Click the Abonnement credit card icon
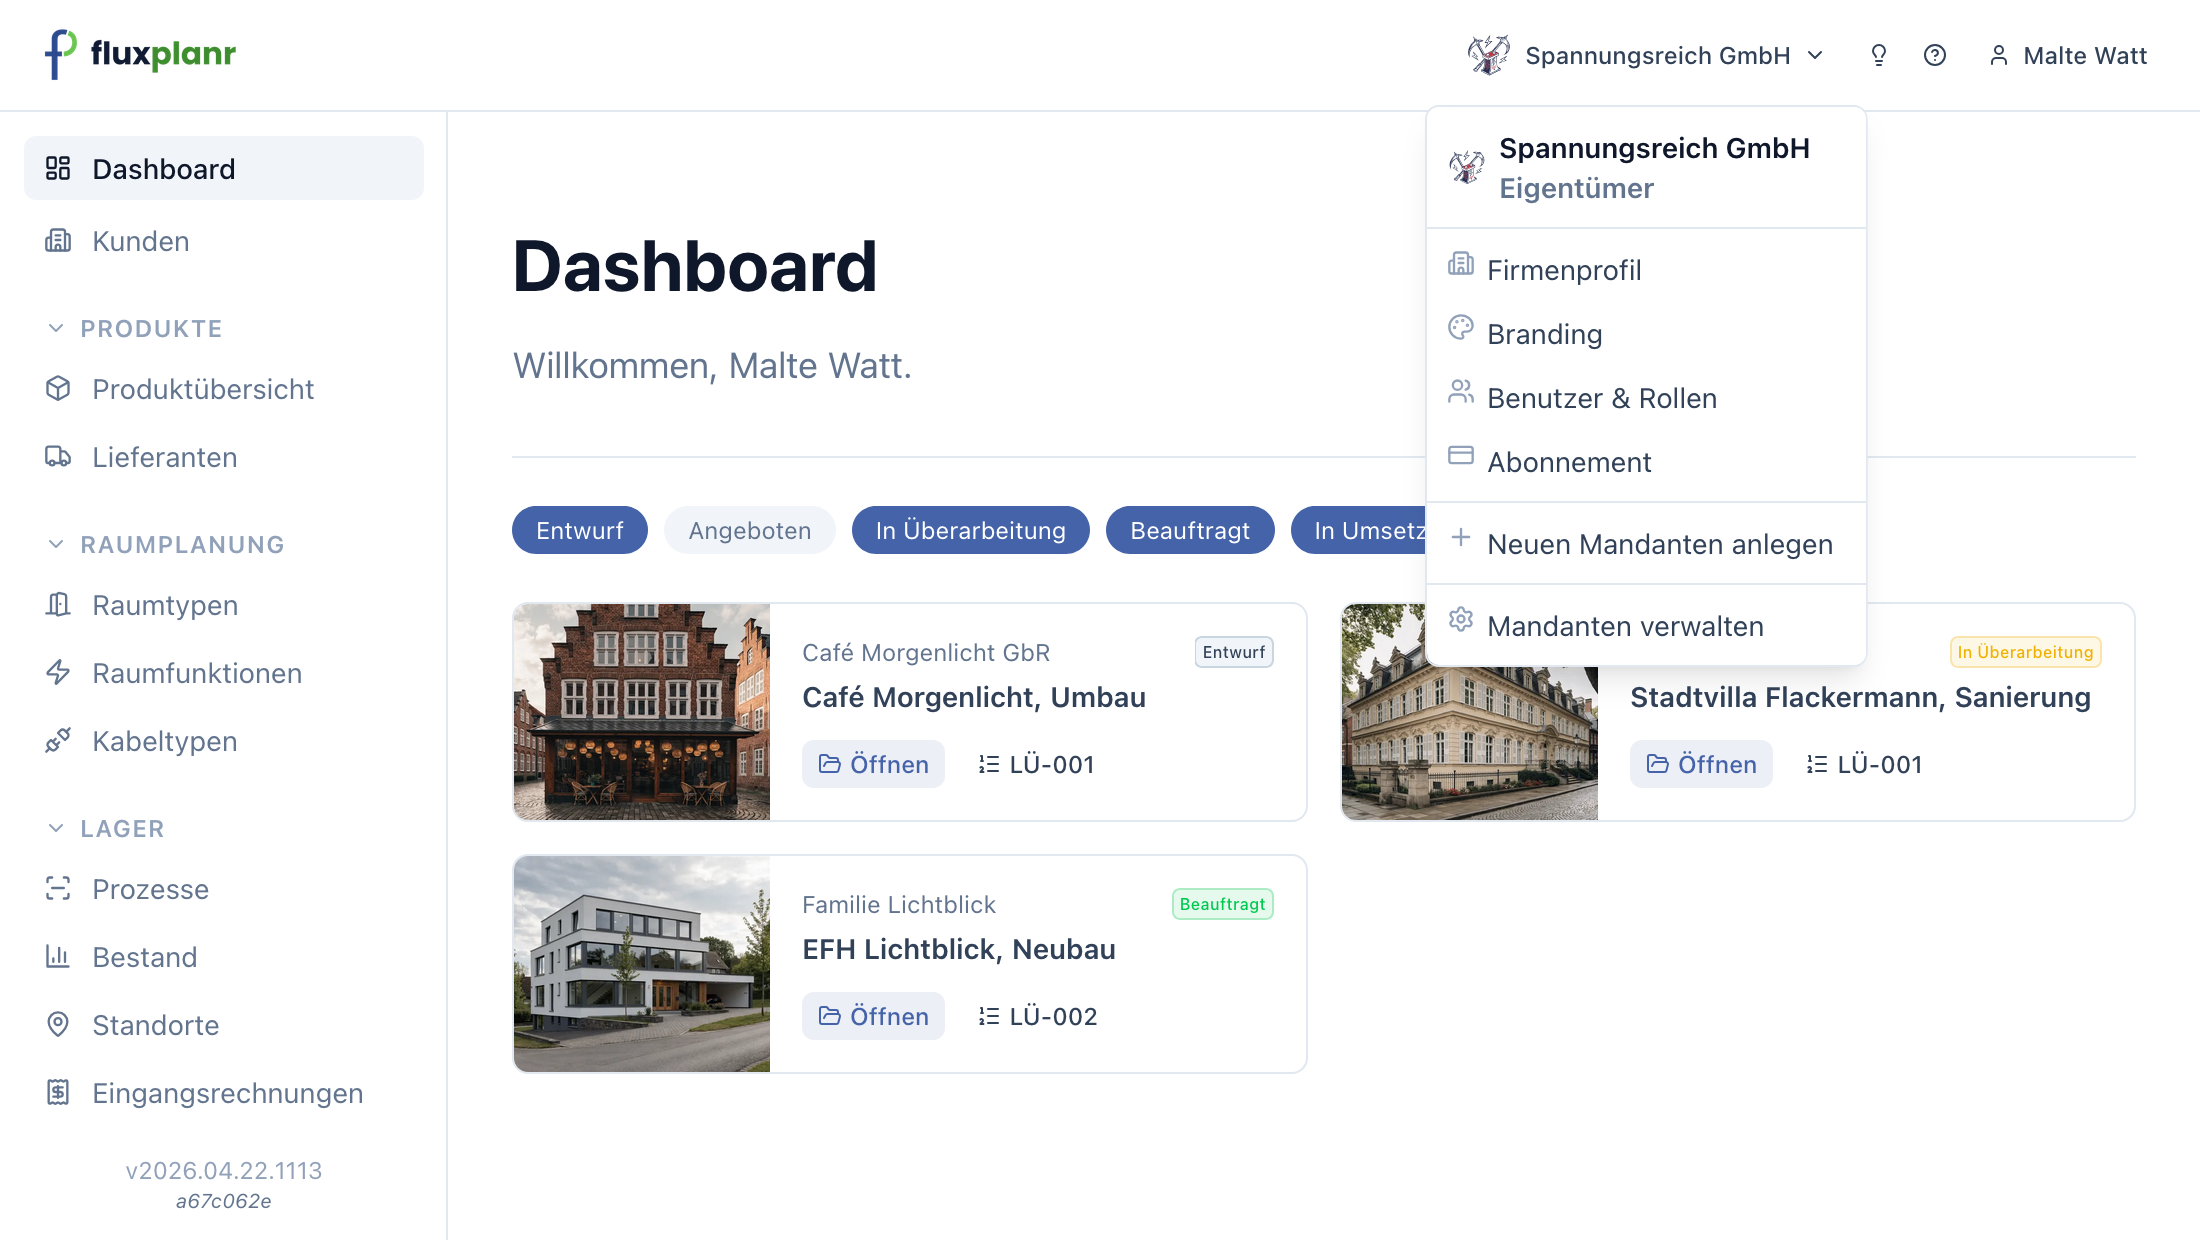The height and width of the screenshot is (1240, 2200). pos(1461,456)
